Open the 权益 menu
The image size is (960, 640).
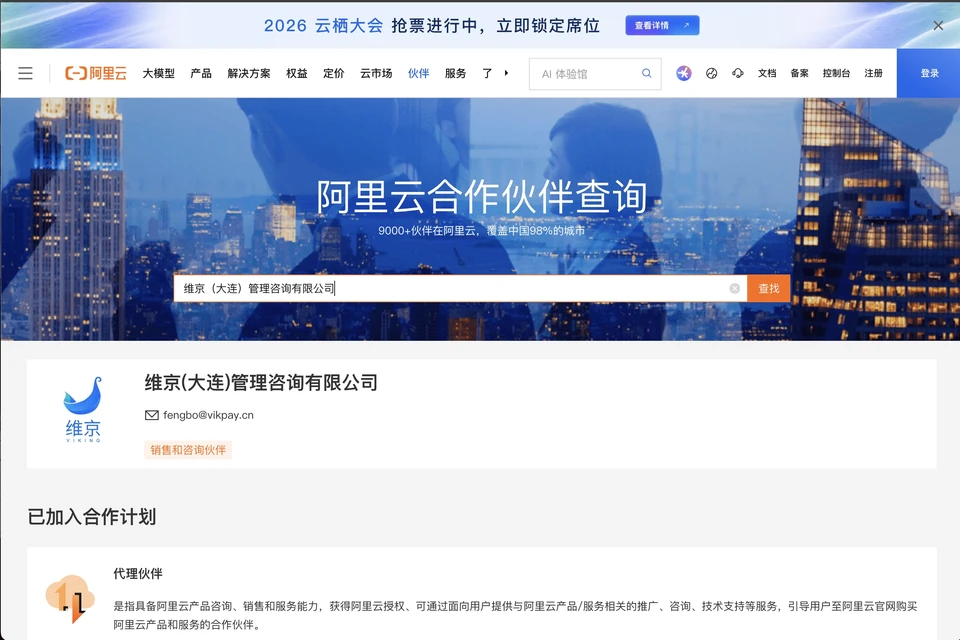click(x=296, y=73)
